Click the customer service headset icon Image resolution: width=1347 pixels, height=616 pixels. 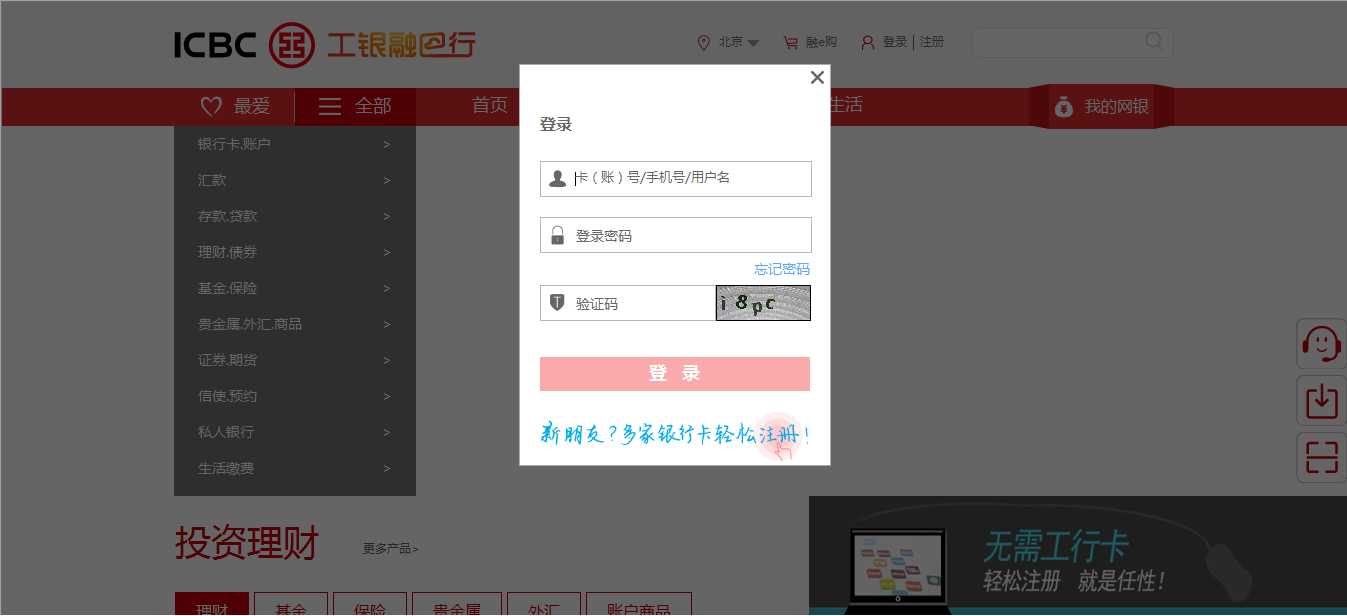point(1321,344)
